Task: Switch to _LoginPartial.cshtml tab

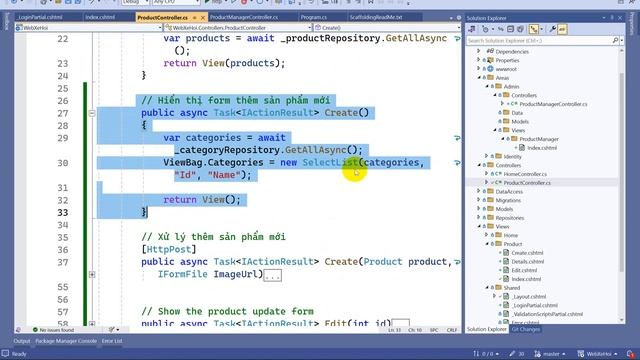Action: pos(40,17)
